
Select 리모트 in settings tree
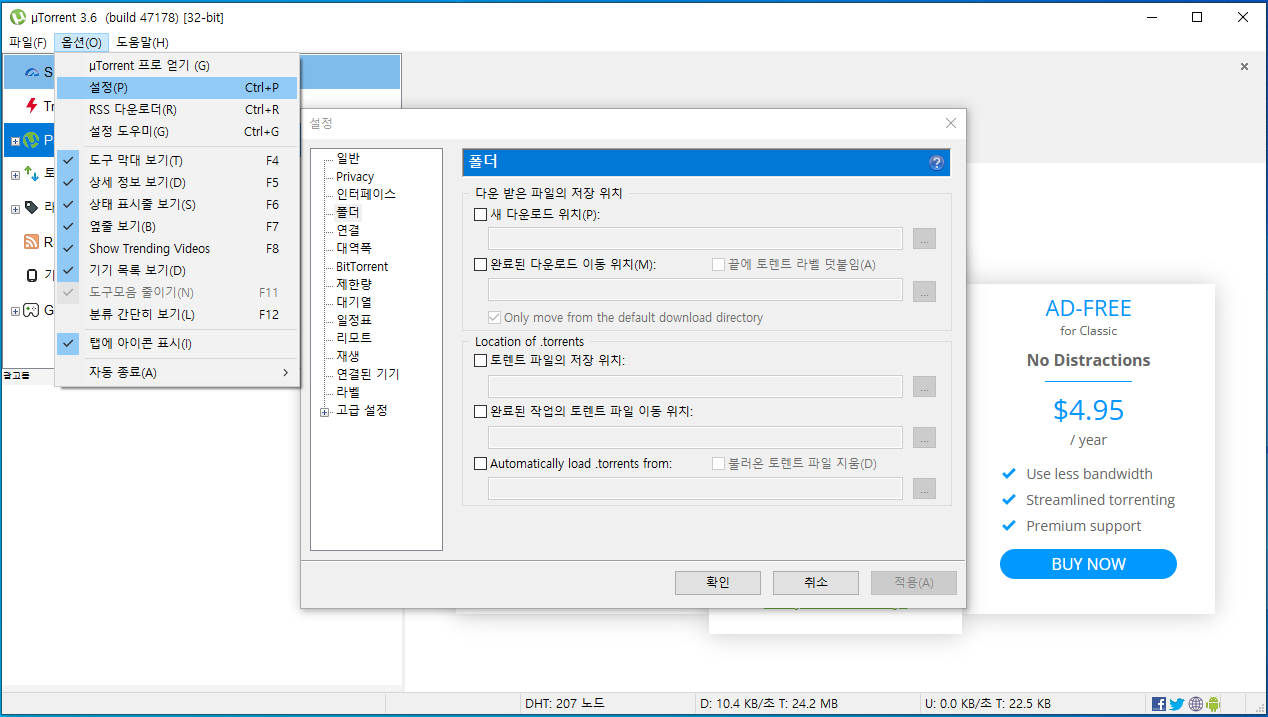tap(354, 338)
